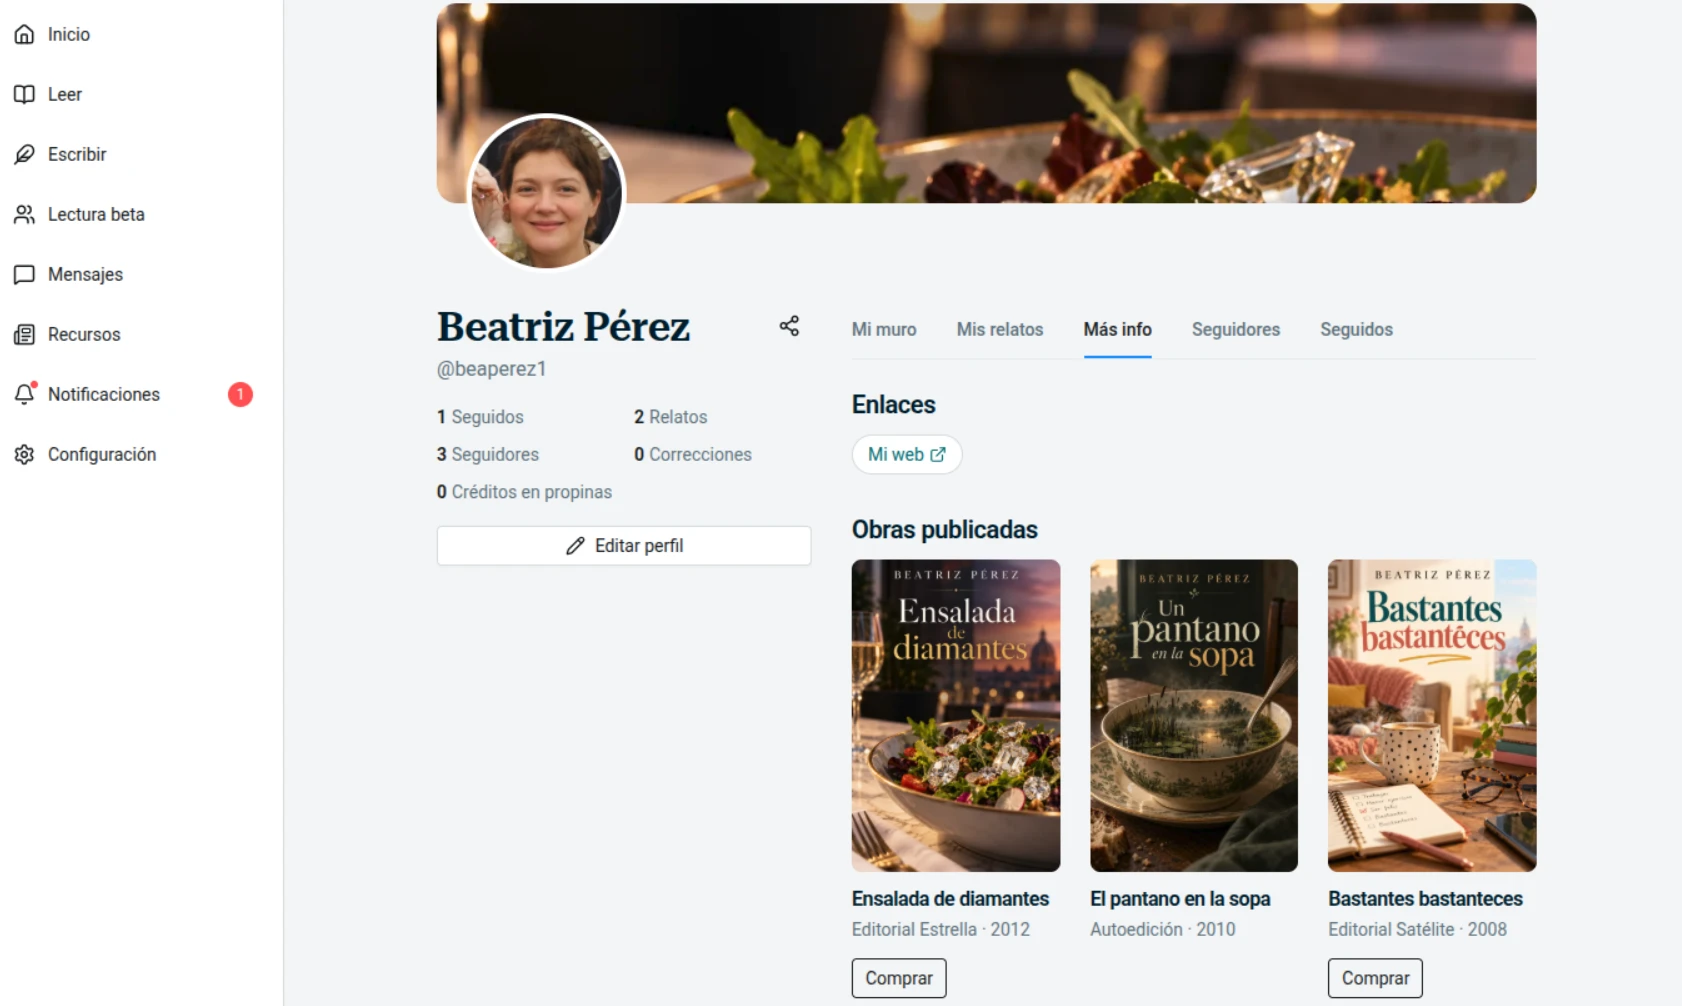Click Beatriz Pérez profile avatar photo
The width and height of the screenshot is (1682, 1006).
(x=547, y=192)
